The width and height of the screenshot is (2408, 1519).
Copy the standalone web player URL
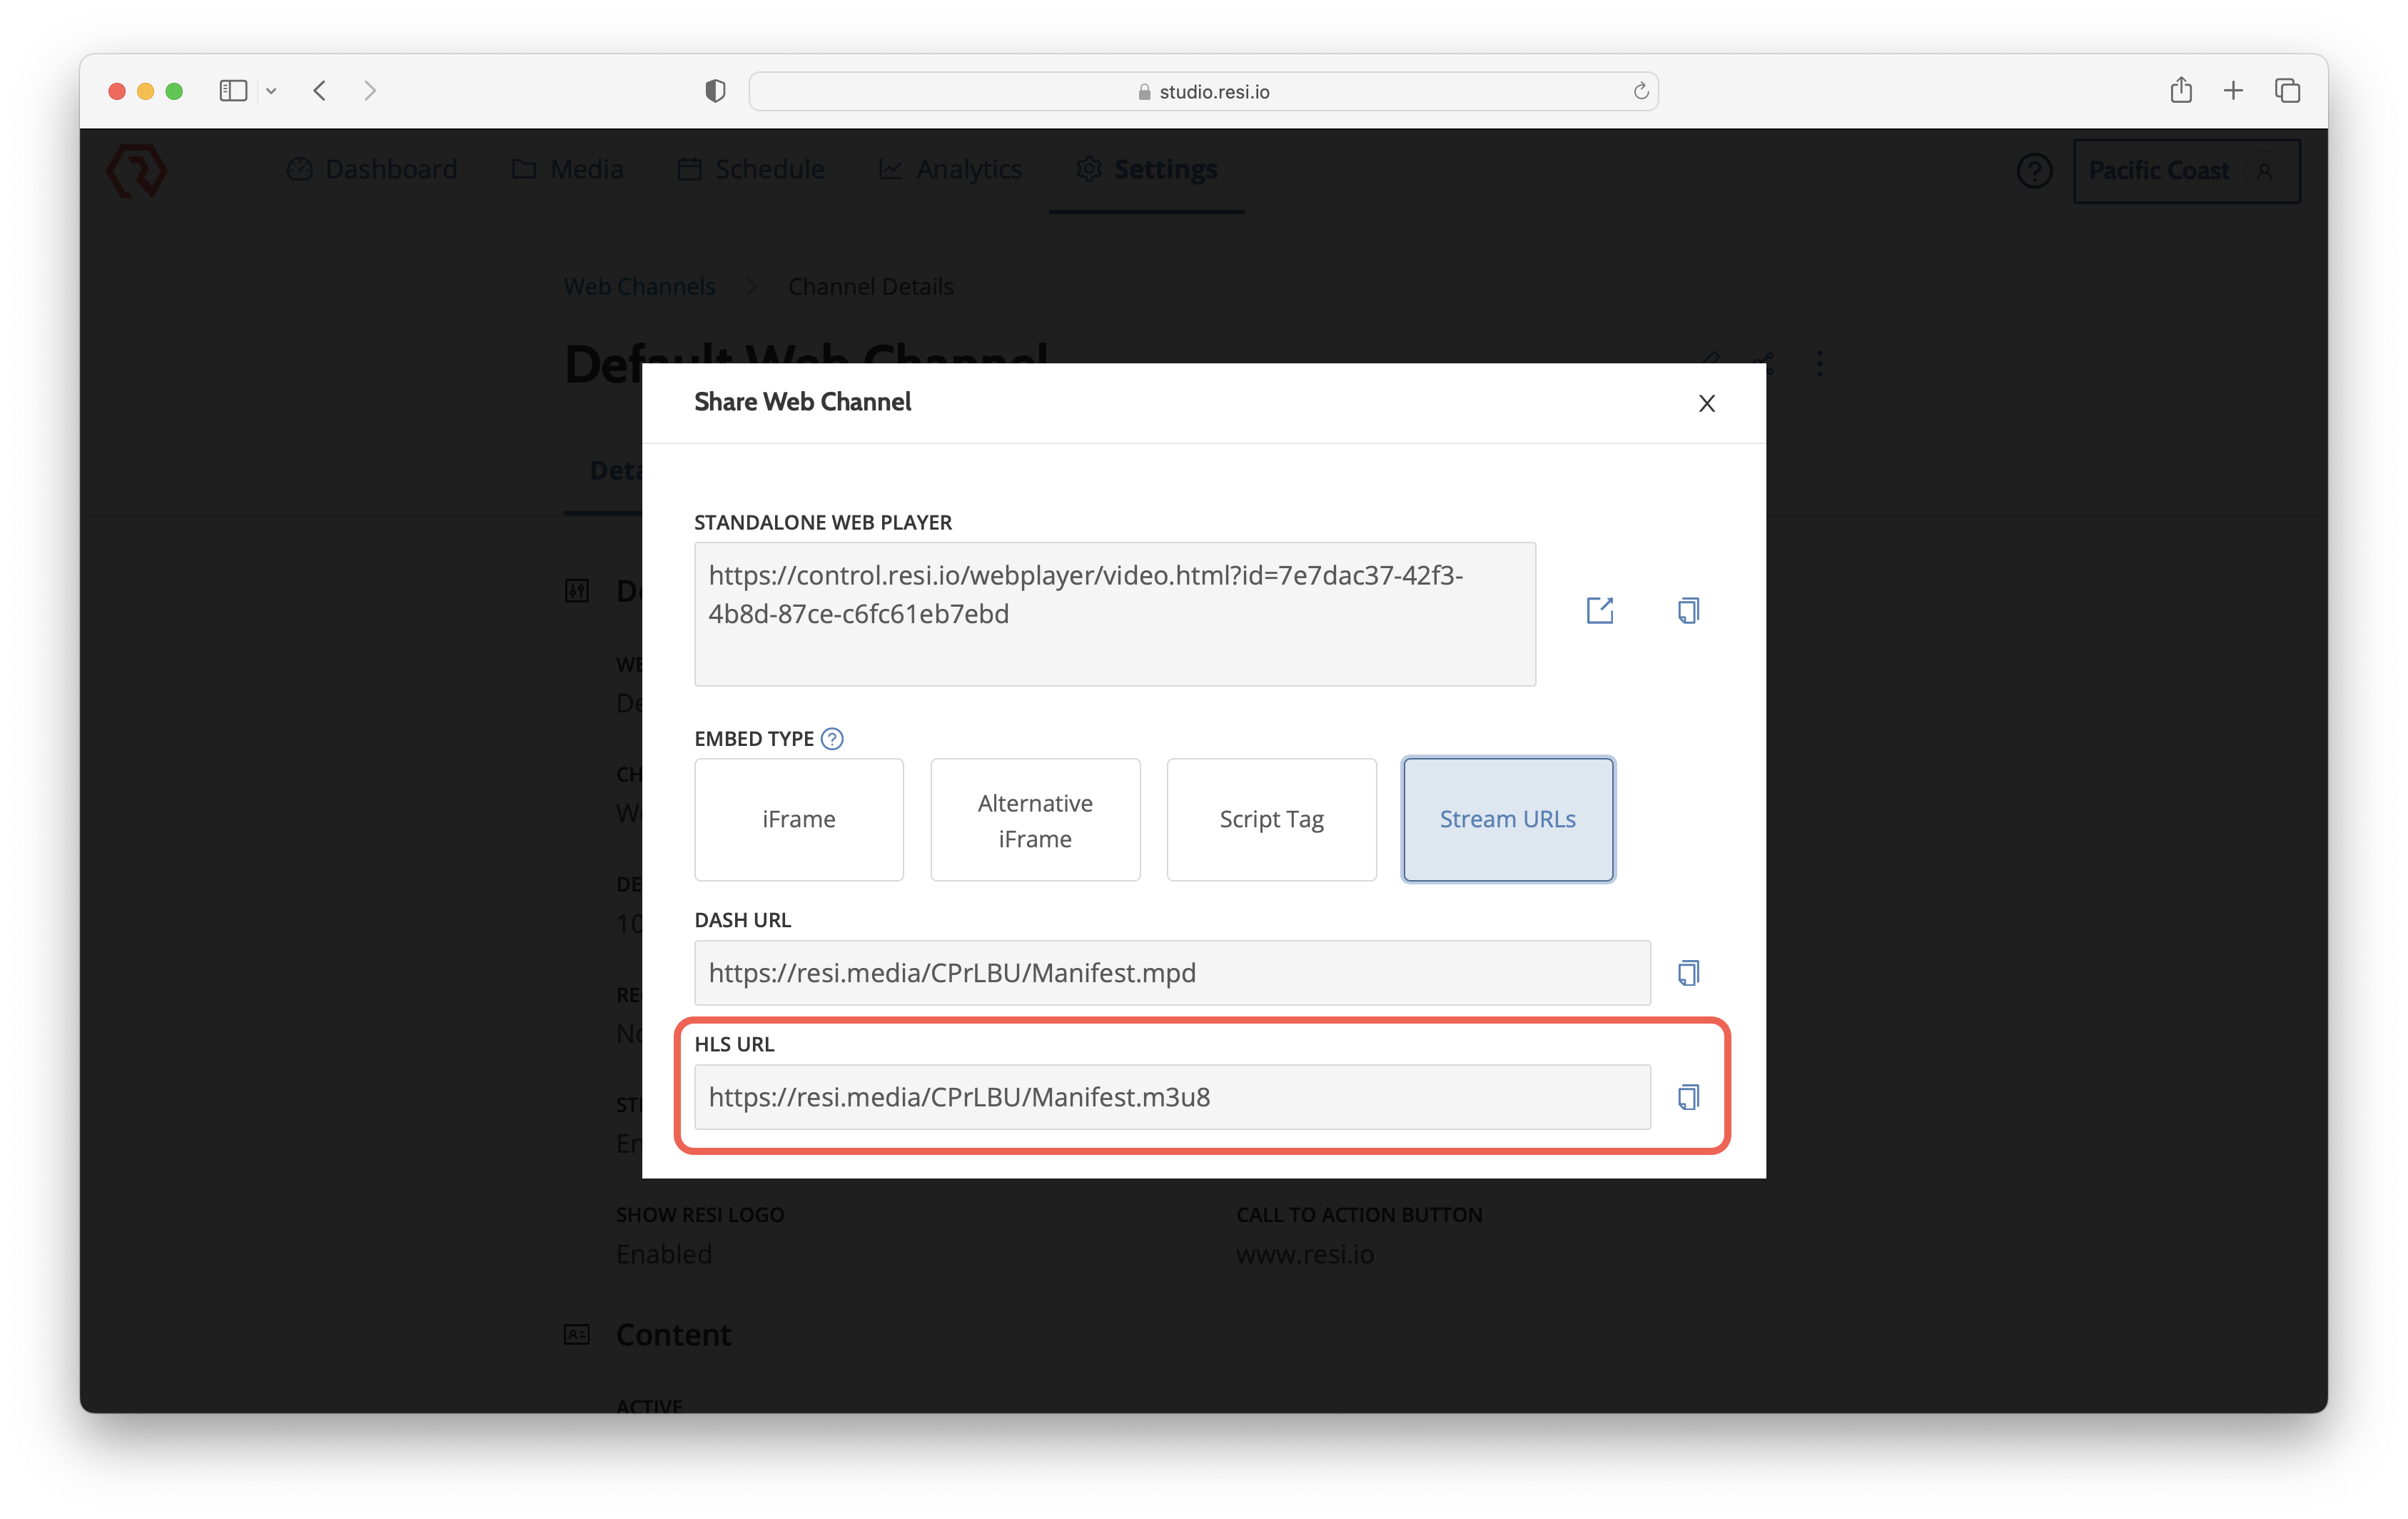coord(1688,610)
